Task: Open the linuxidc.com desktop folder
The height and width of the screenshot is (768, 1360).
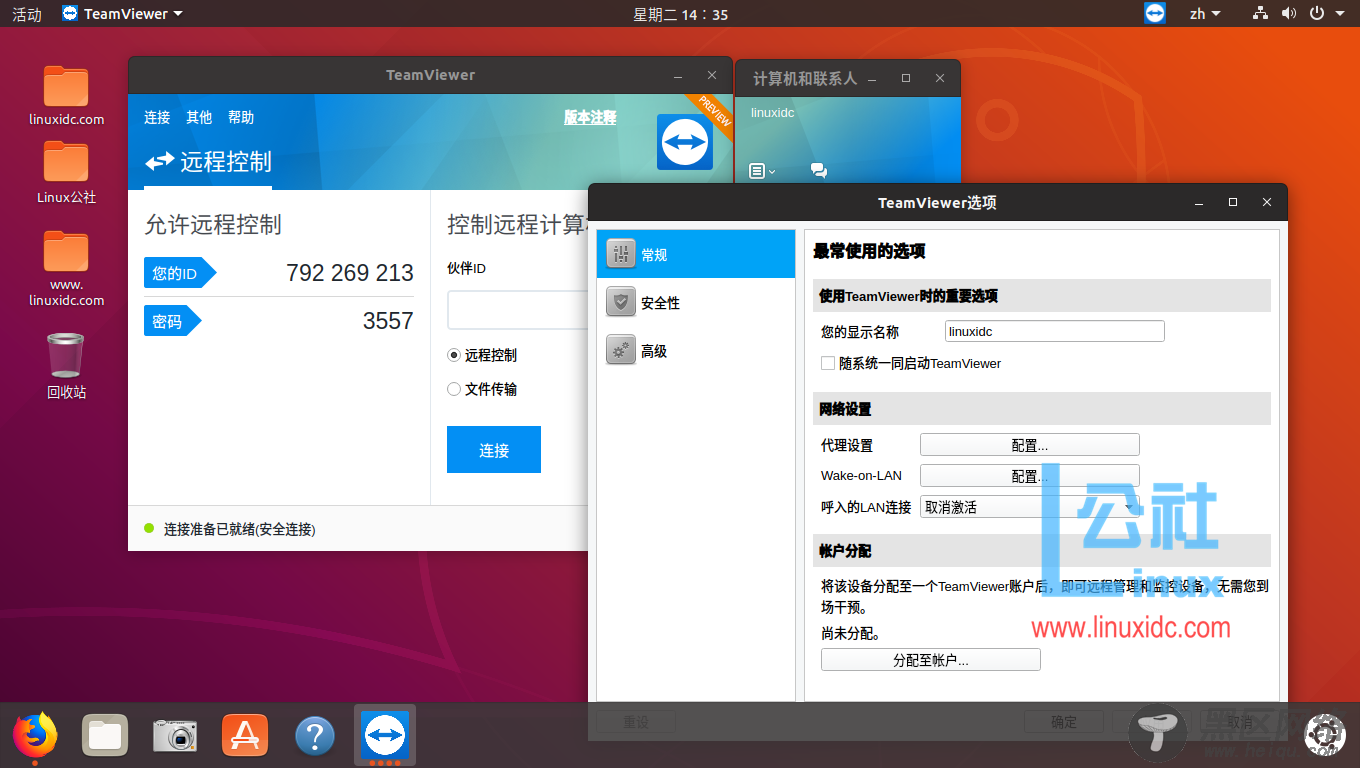Action: [66, 96]
